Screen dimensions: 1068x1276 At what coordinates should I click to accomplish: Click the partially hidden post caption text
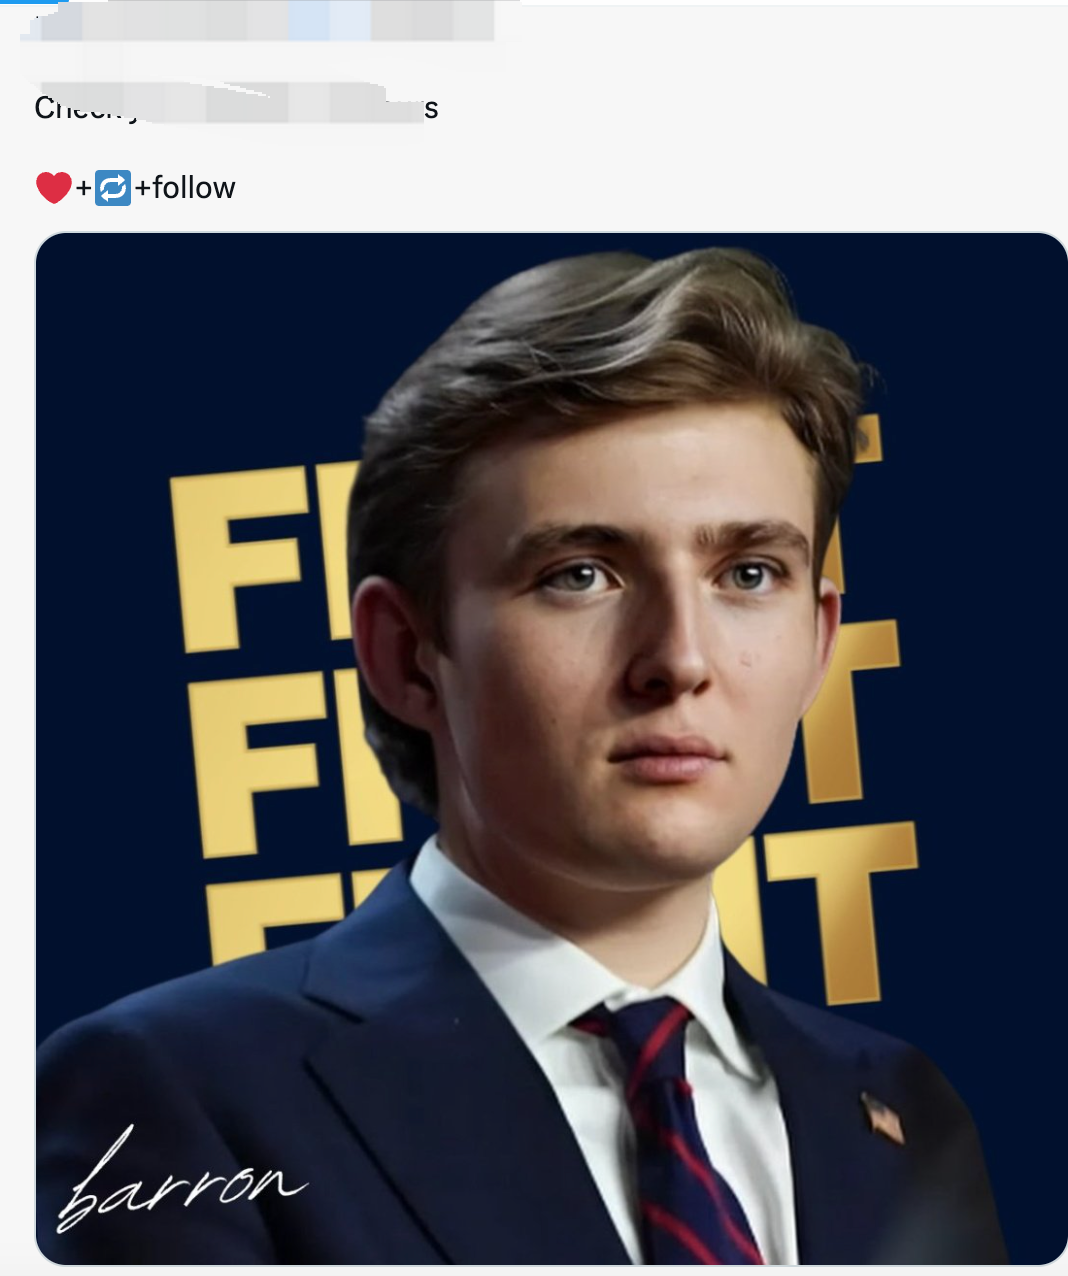point(236,105)
